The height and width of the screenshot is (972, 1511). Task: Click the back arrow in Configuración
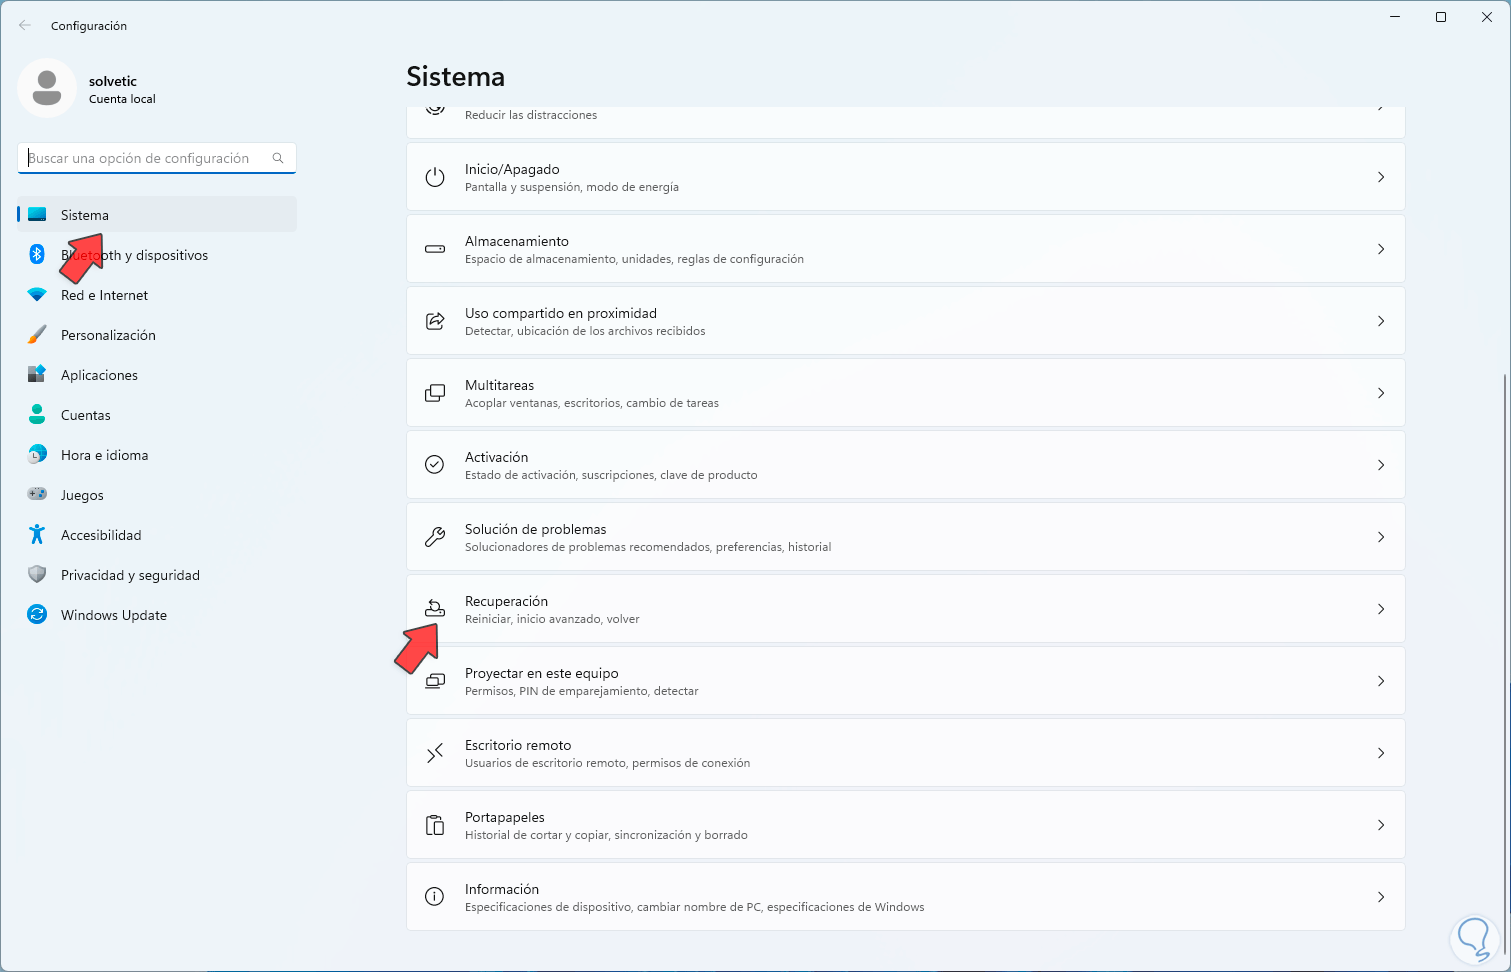click(24, 25)
